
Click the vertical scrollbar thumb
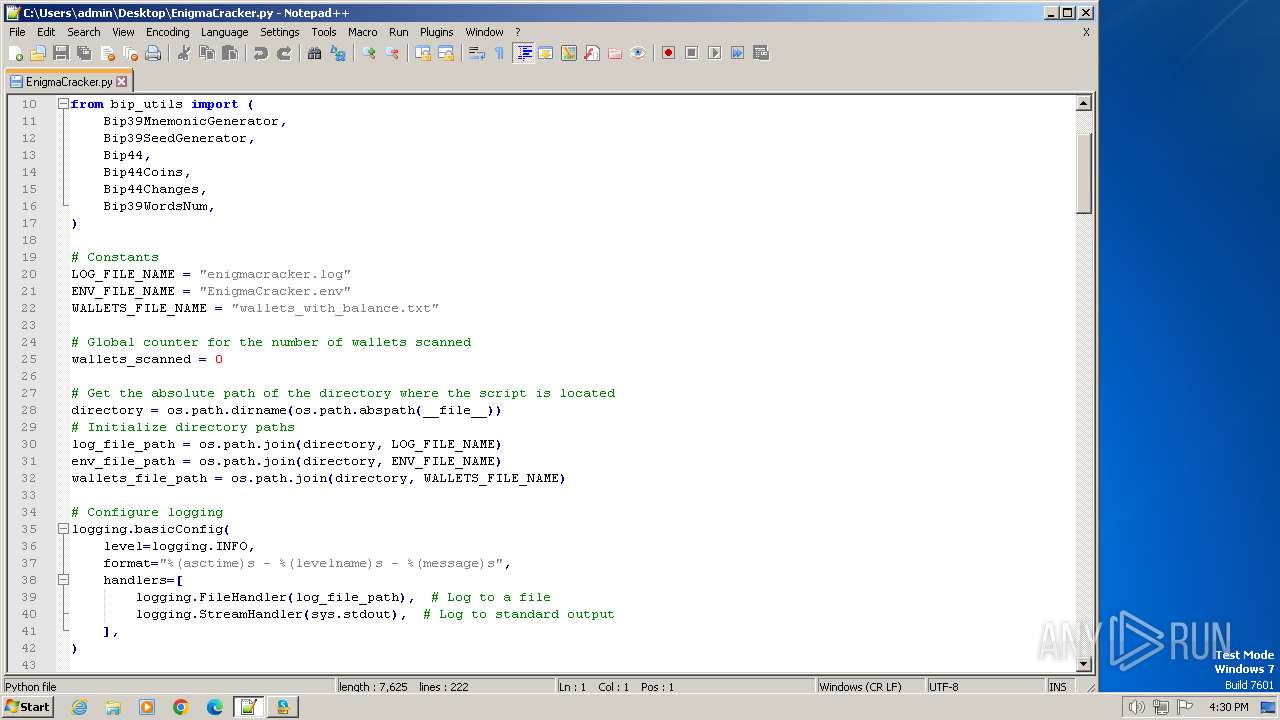click(x=1083, y=172)
